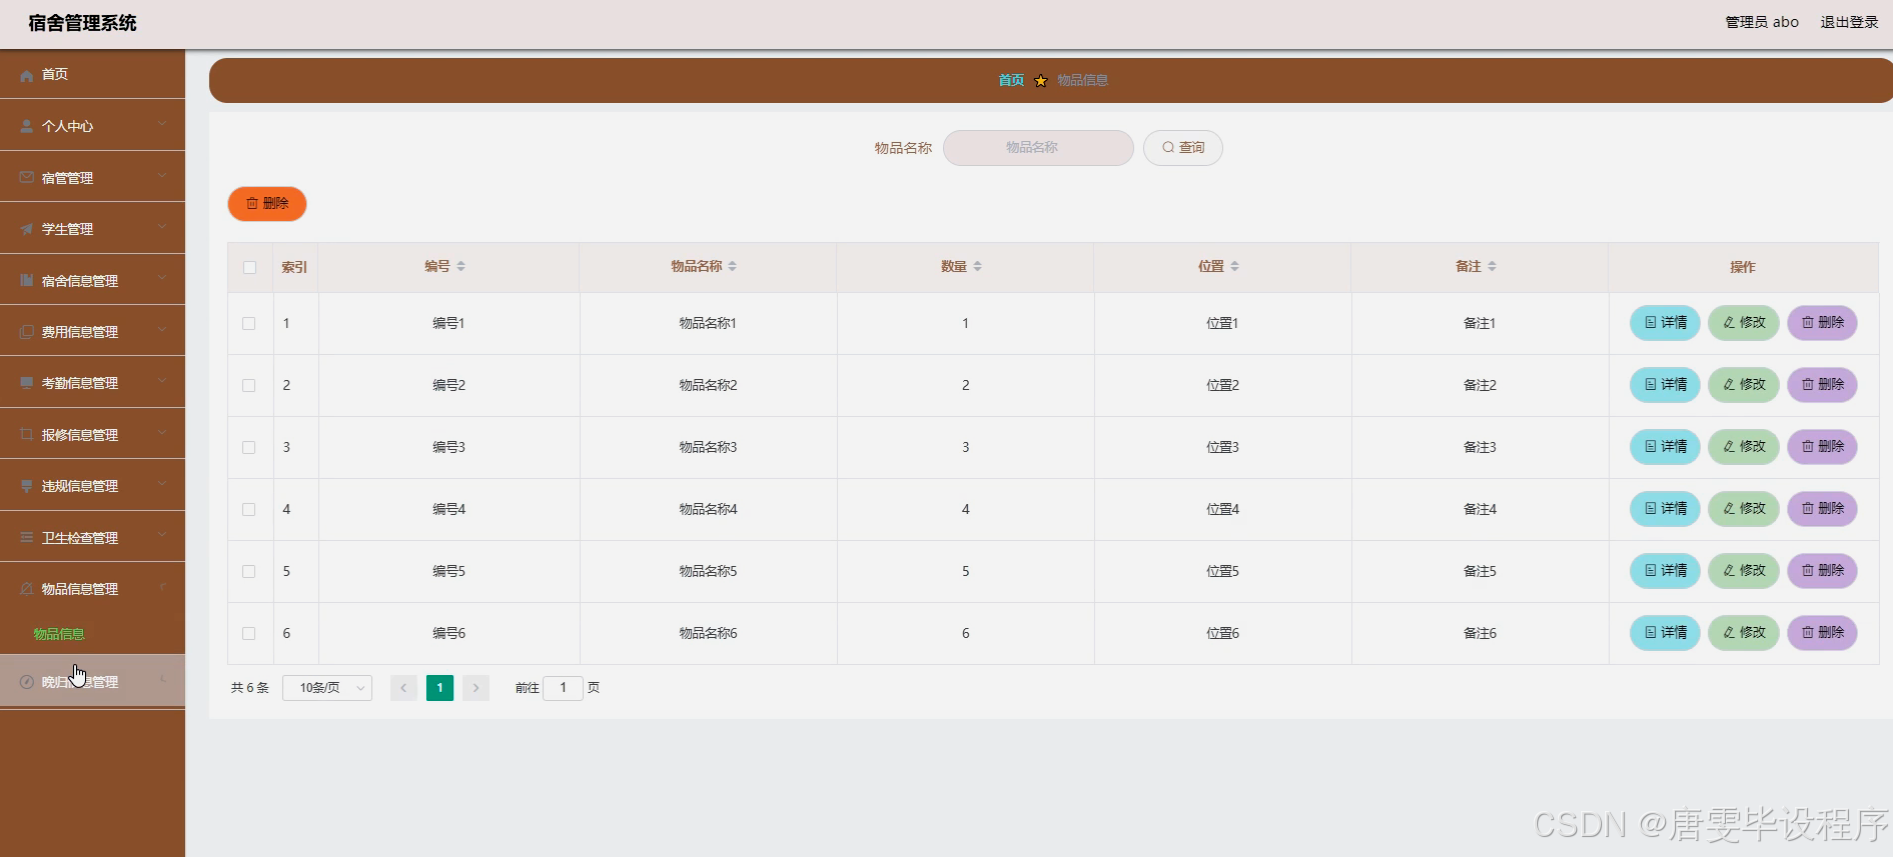
Task: Sort 位置 column using its sort arrows
Action: [1235, 266]
